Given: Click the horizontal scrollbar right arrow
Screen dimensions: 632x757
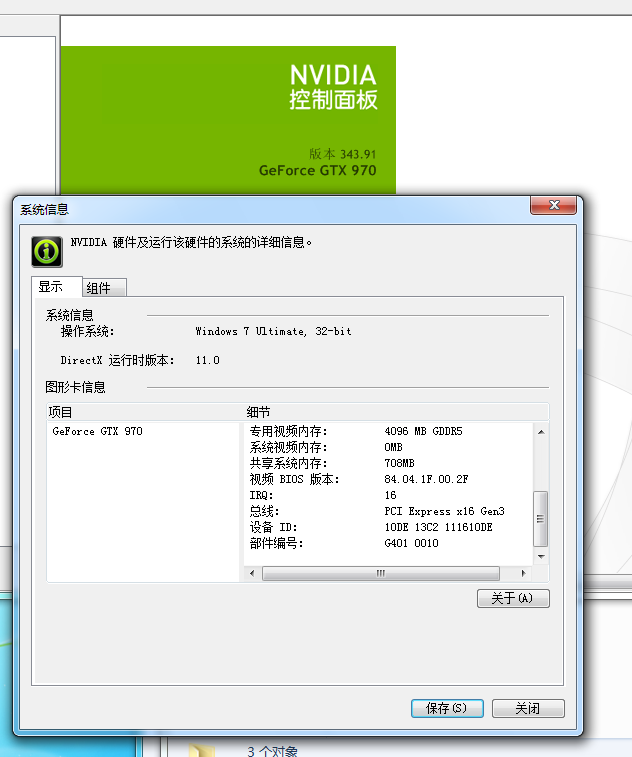Looking at the screenshot, I should (525, 573).
